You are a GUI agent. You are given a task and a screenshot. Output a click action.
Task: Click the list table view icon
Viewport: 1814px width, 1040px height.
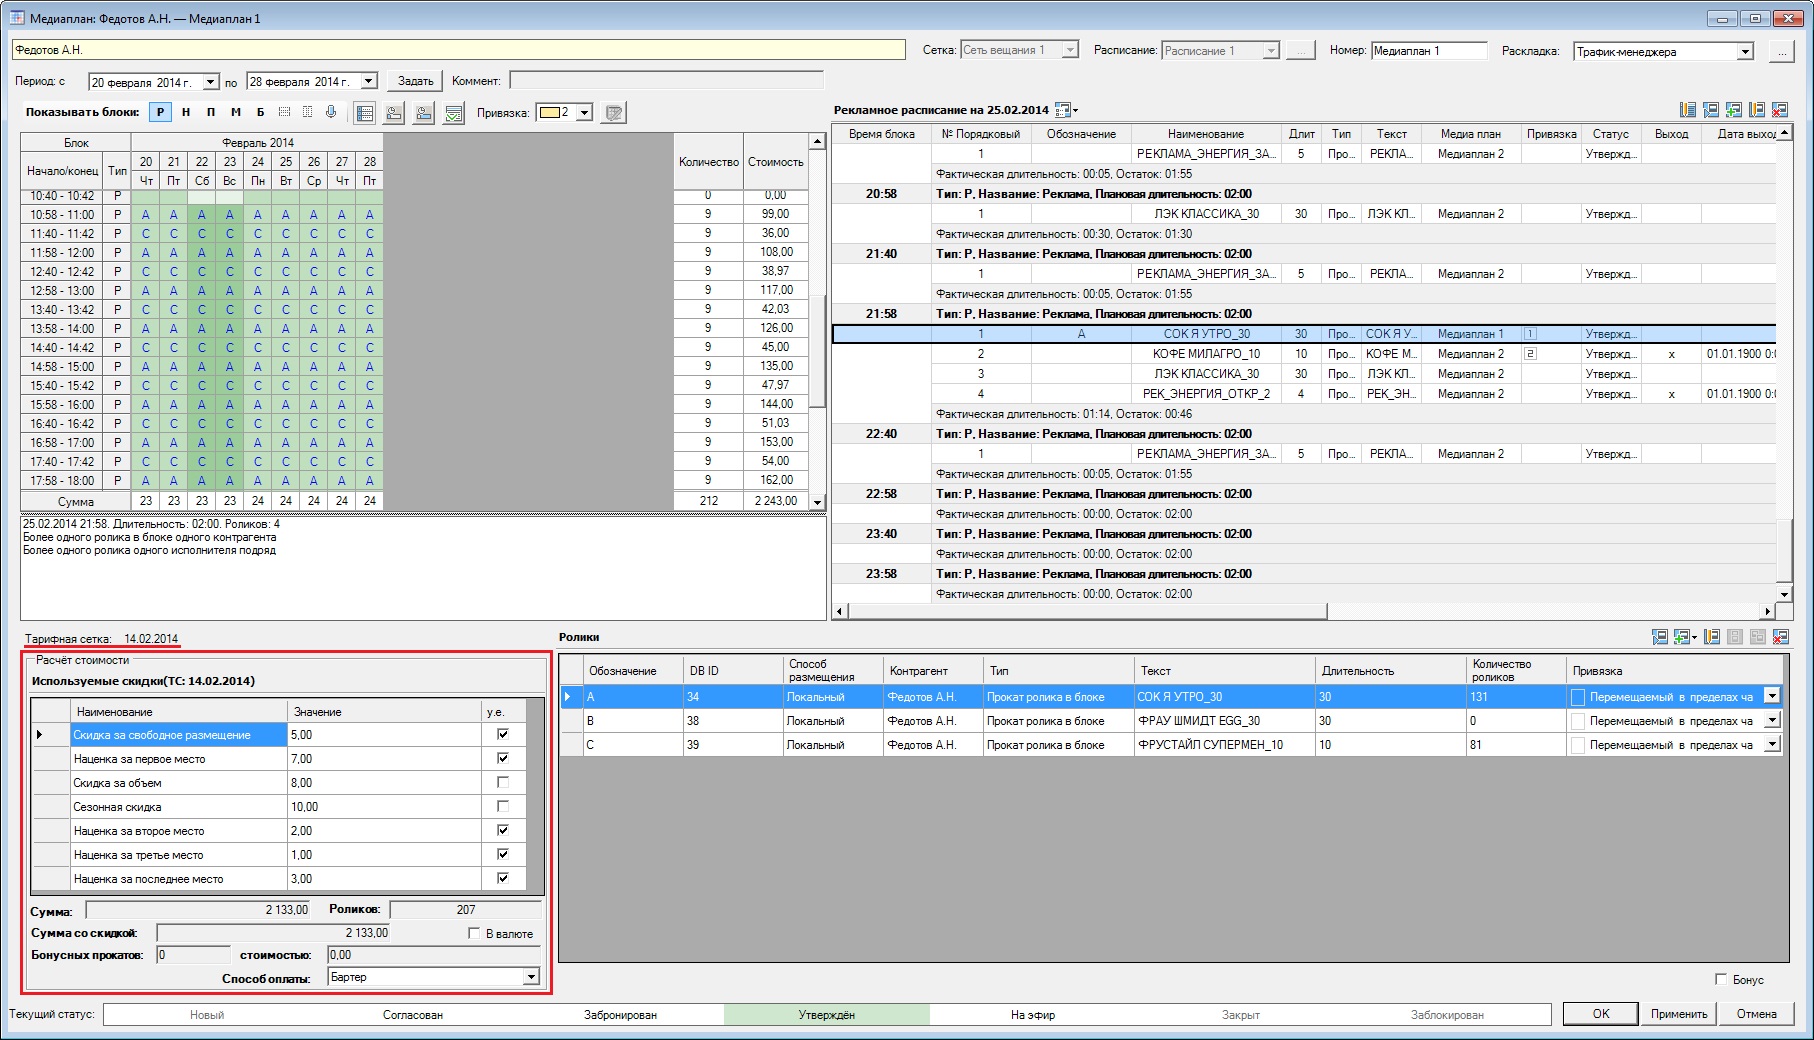pyautogui.click(x=365, y=113)
